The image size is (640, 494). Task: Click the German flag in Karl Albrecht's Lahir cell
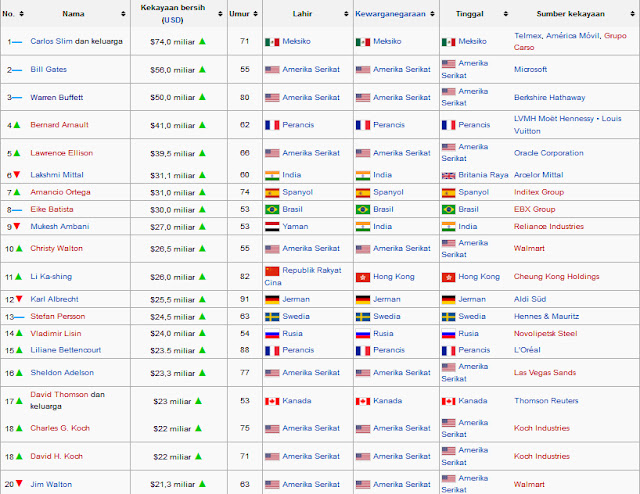click(272, 299)
